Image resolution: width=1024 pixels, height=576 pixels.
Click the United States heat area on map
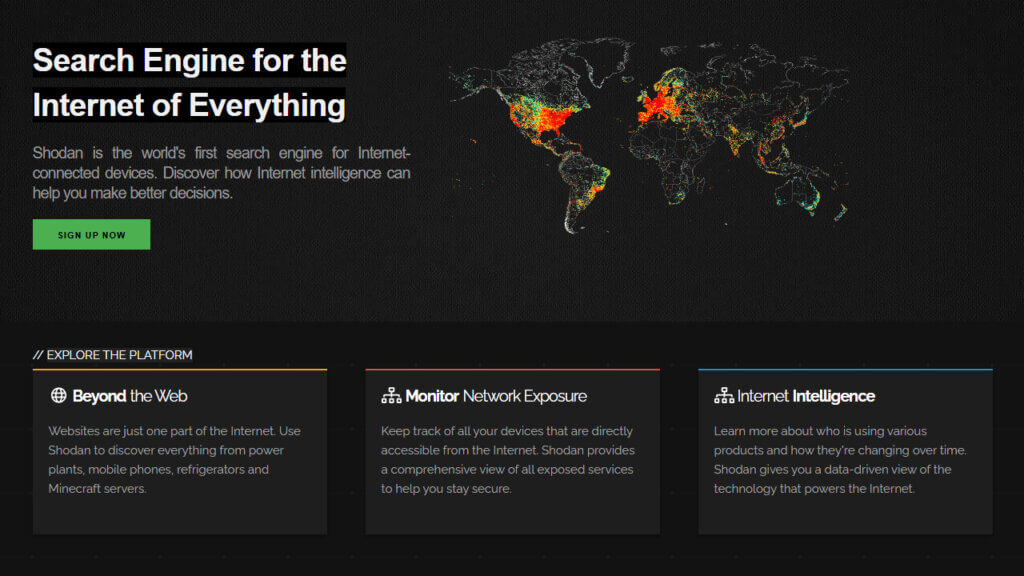click(545, 120)
